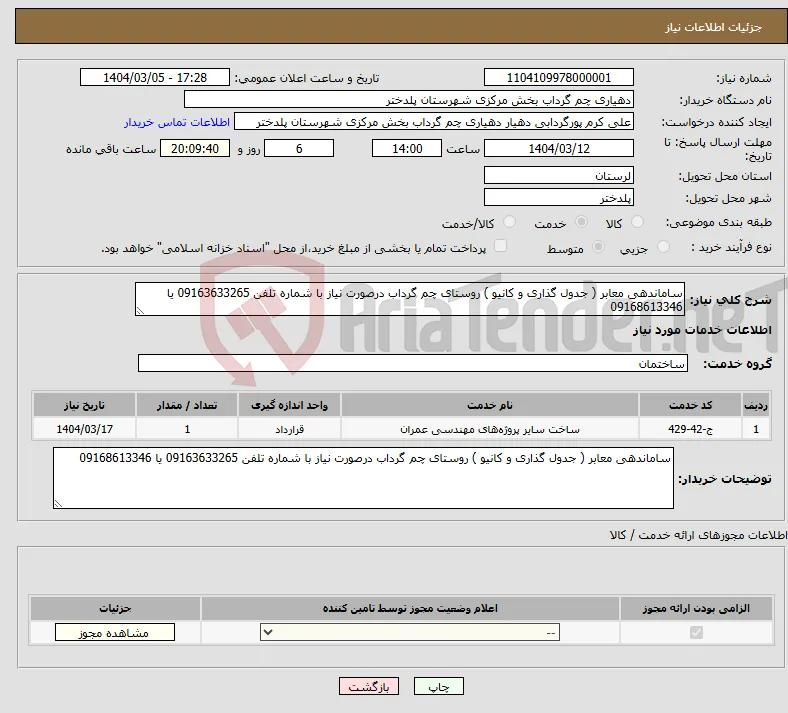This screenshot has width=788, height=713.
Task: Click the deadline time field 14:00
Action: [x=407, y=148]
